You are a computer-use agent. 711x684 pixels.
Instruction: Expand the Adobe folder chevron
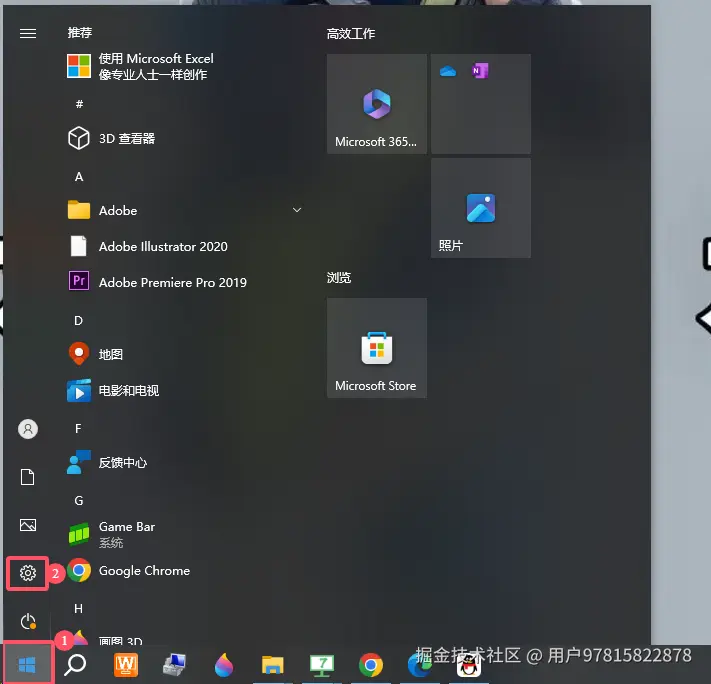tap(297, 210)
